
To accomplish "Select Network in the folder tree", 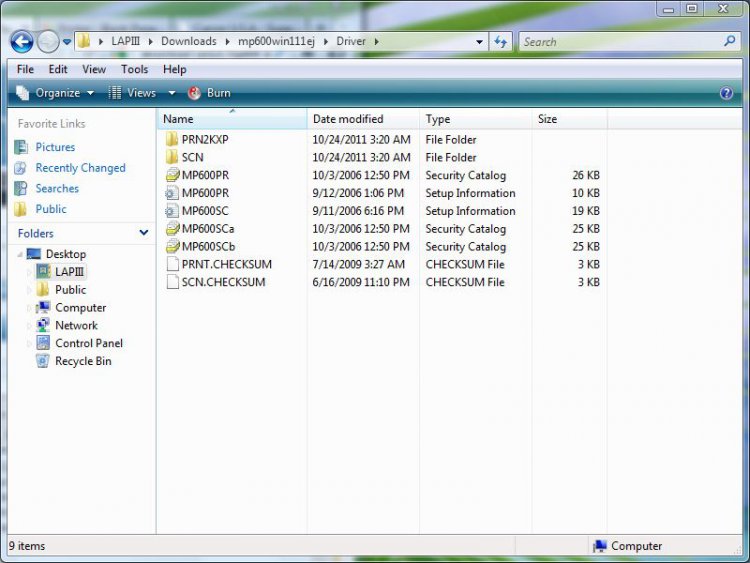I will (76, 325).
